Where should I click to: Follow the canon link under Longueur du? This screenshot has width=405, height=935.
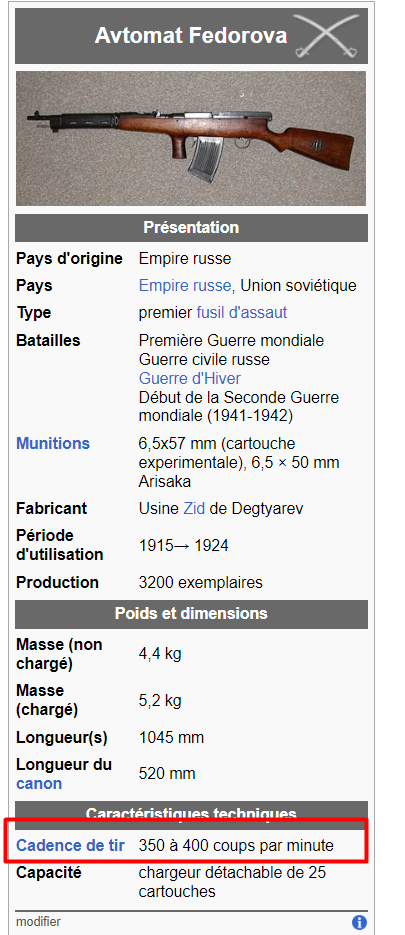click(x=39, y=784)
